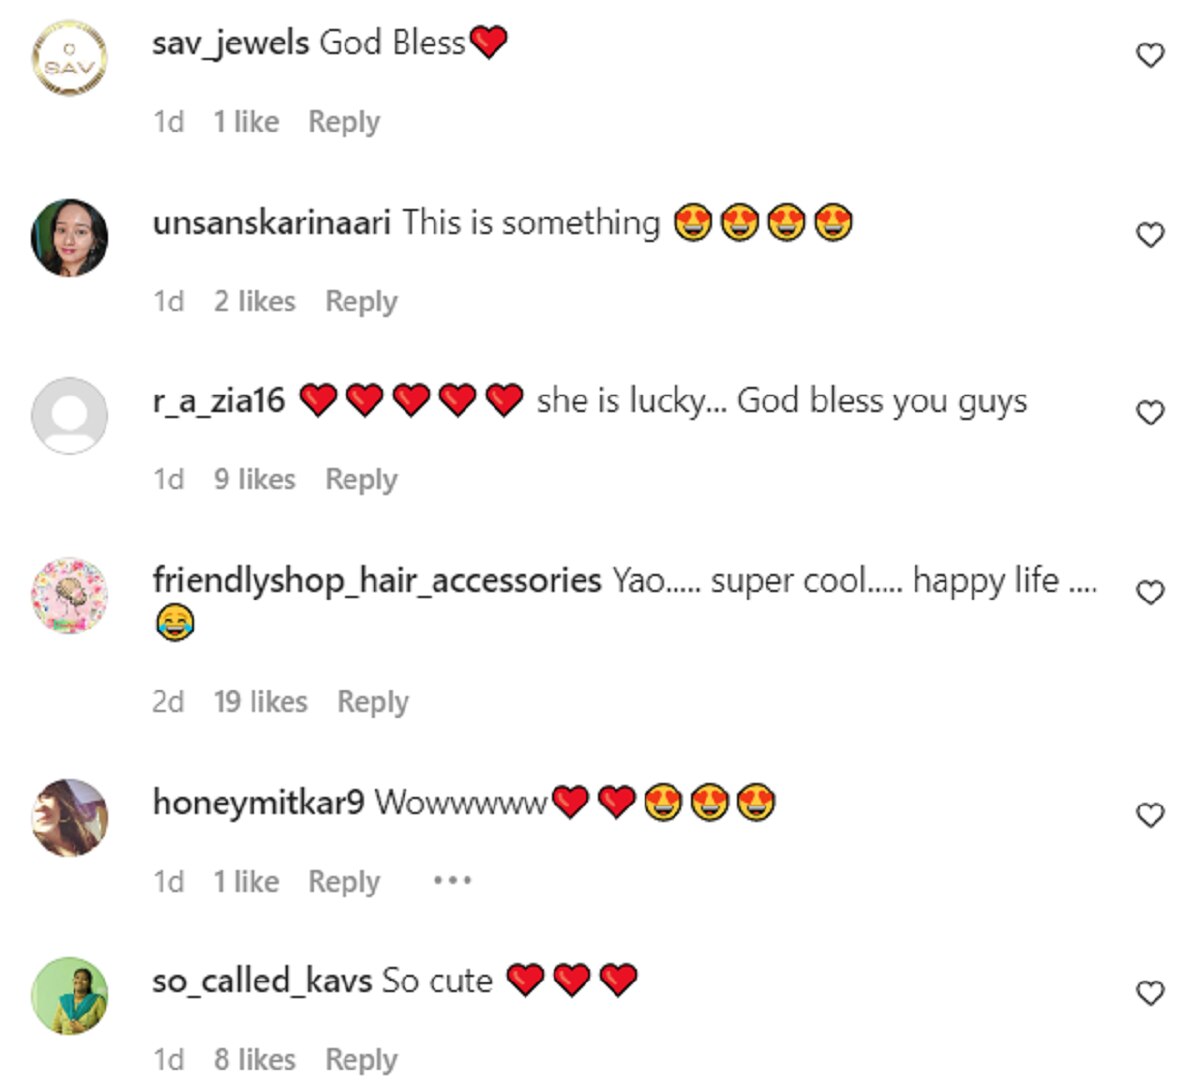Reply to friendlyshop_hair_accessories' comment
1200x1085 pixels.
pos(373,702)
